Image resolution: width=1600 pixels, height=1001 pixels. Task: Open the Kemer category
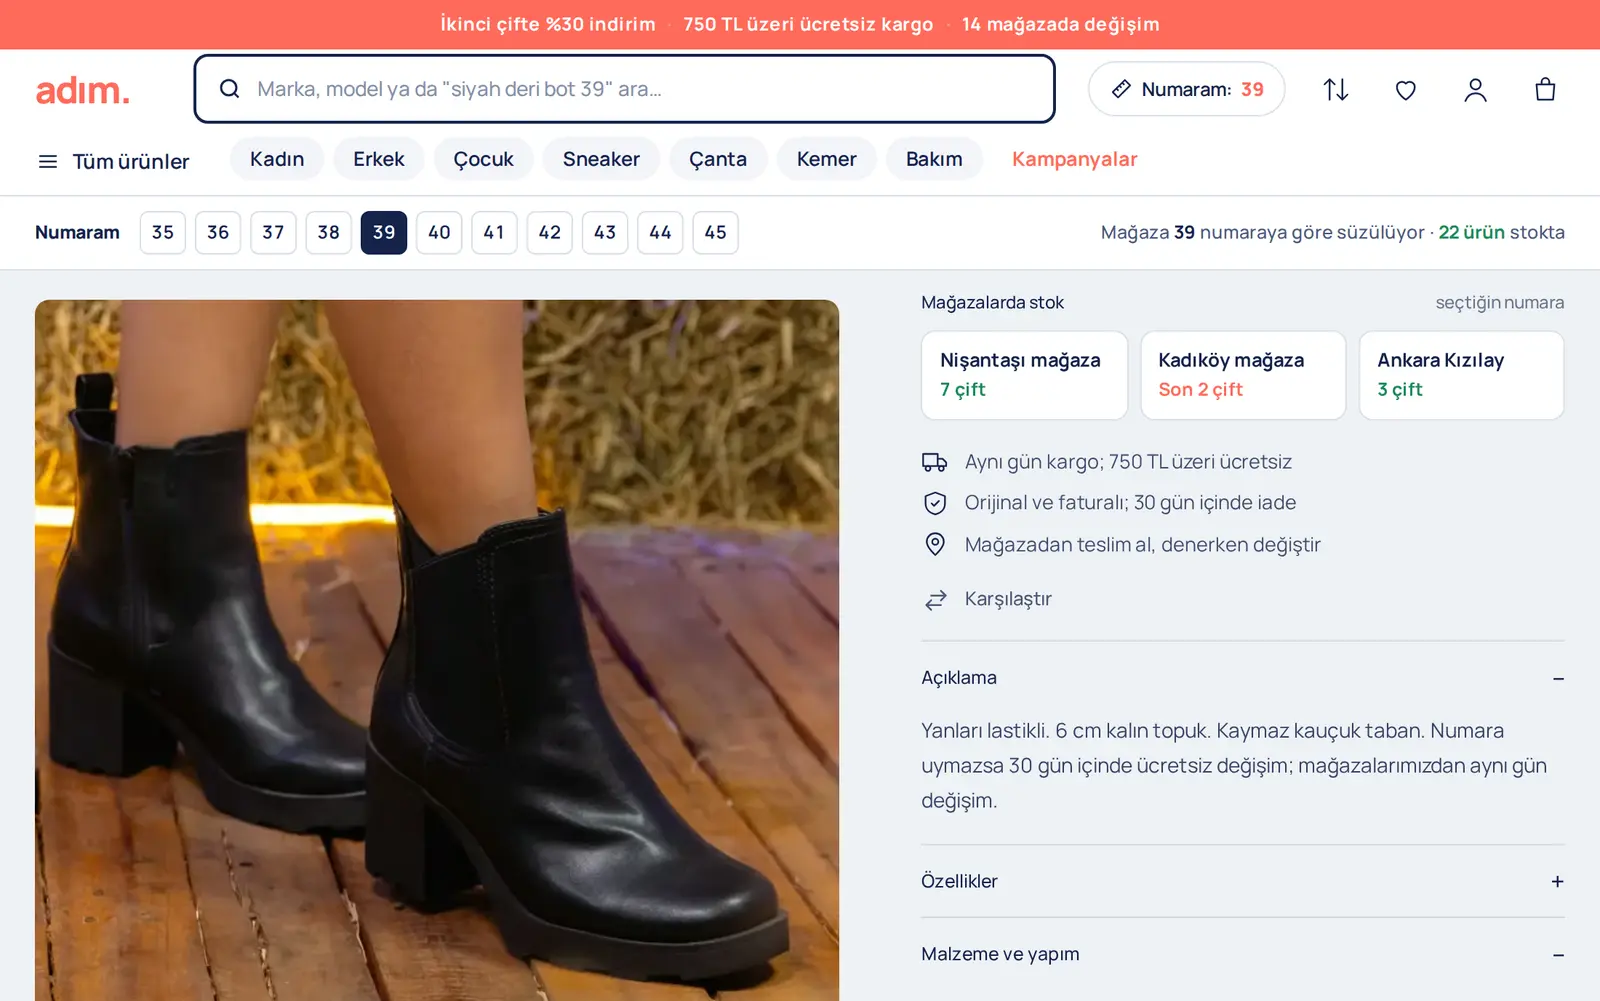coord(827,159)
